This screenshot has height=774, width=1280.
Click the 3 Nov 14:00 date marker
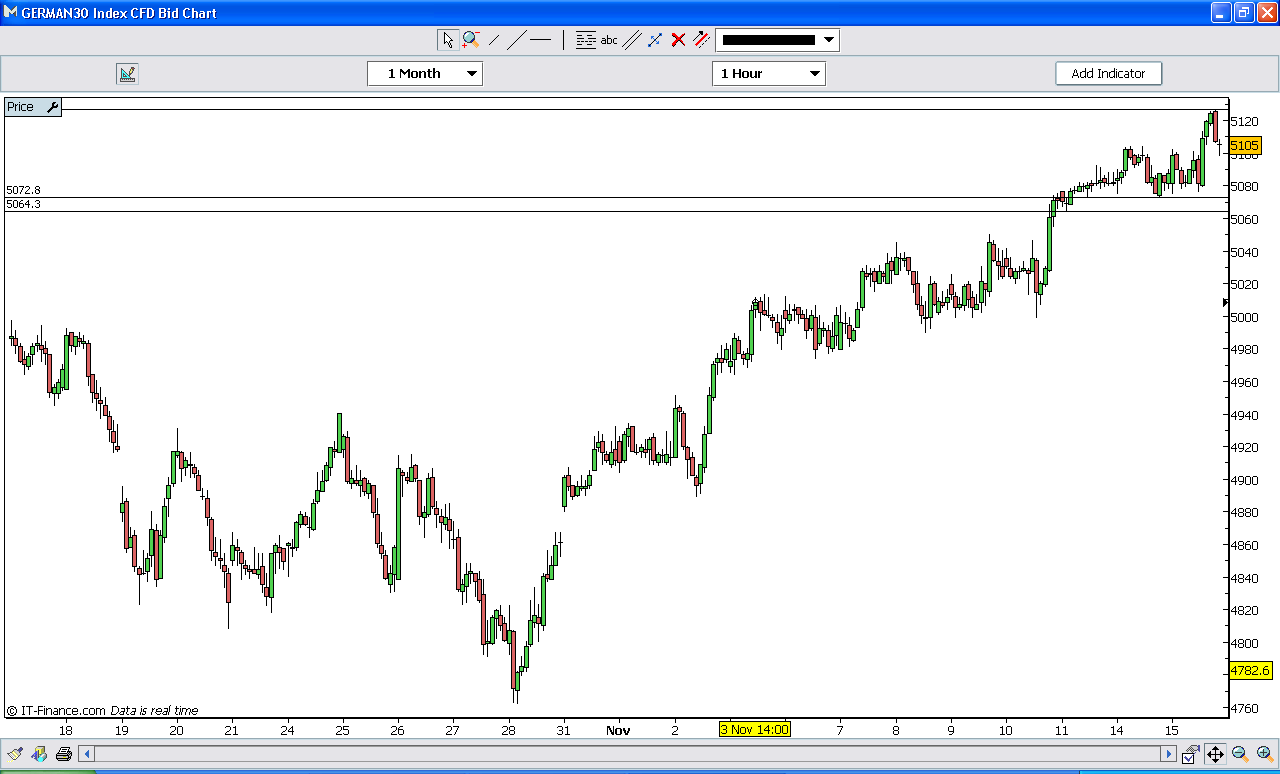pos(755,729)
